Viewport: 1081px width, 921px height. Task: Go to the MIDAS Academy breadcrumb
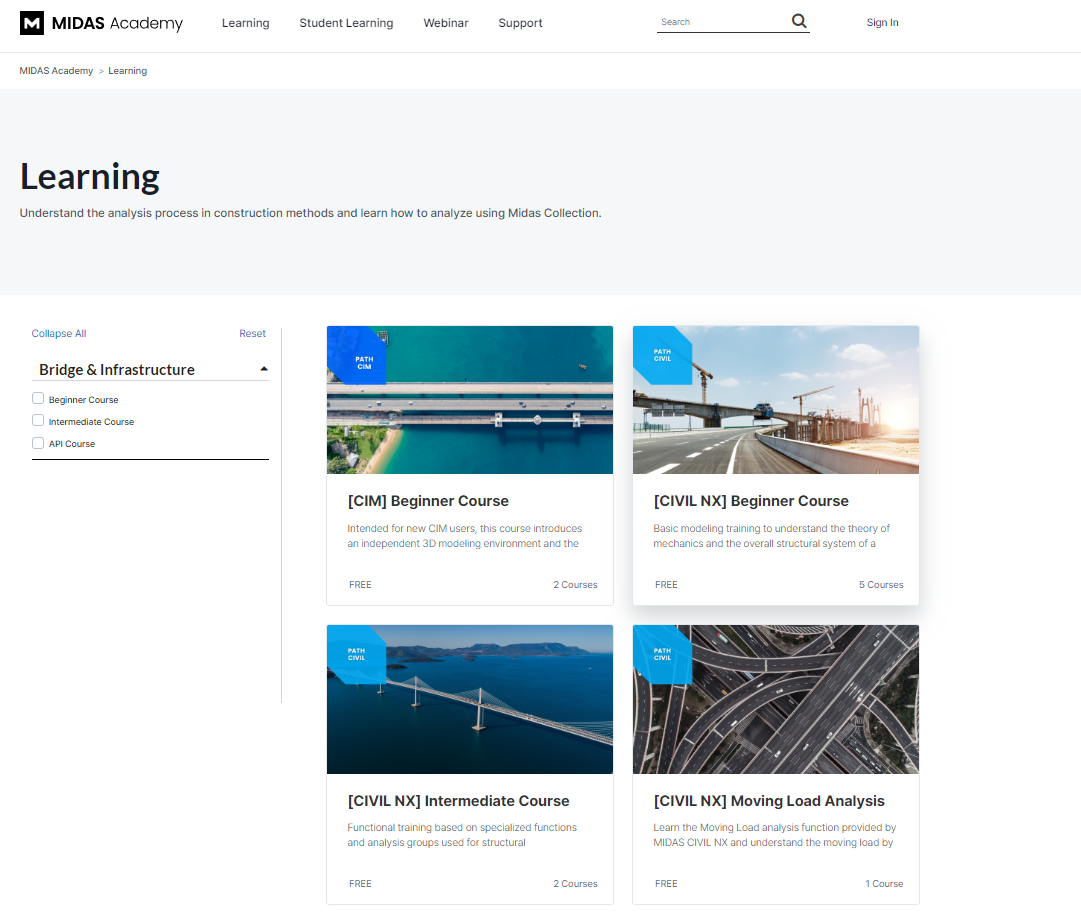[56, 71]
